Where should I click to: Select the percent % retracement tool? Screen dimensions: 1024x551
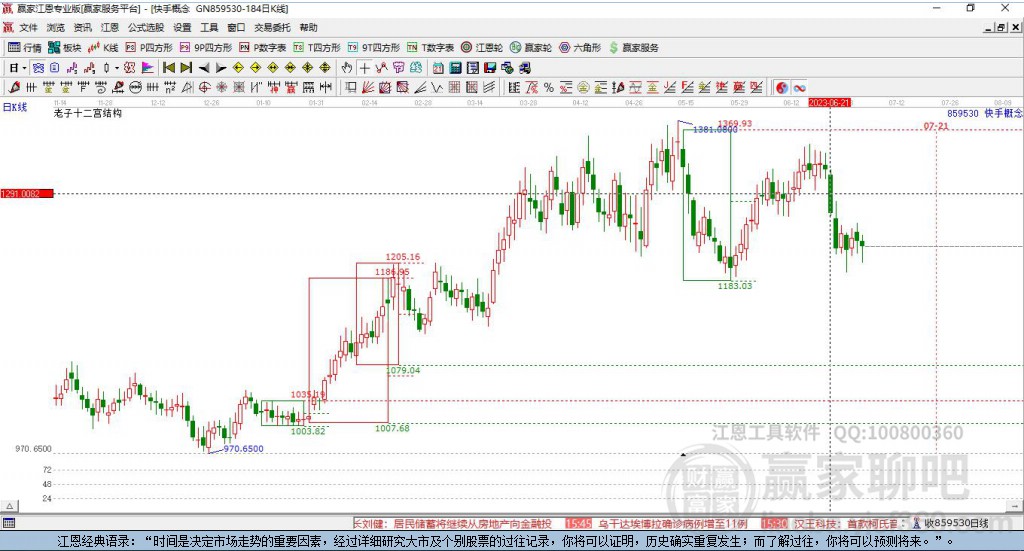point(549,87)
